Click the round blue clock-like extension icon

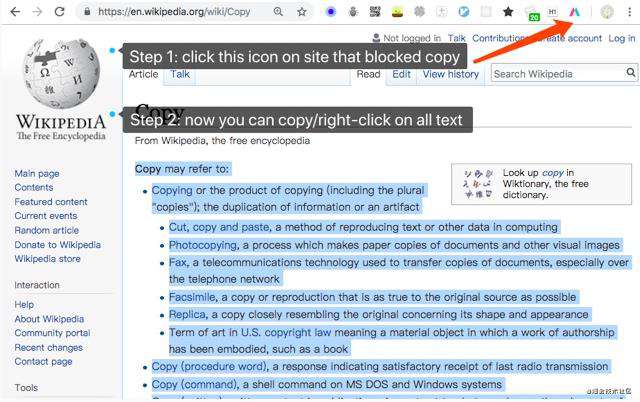[x=464, y=11]
